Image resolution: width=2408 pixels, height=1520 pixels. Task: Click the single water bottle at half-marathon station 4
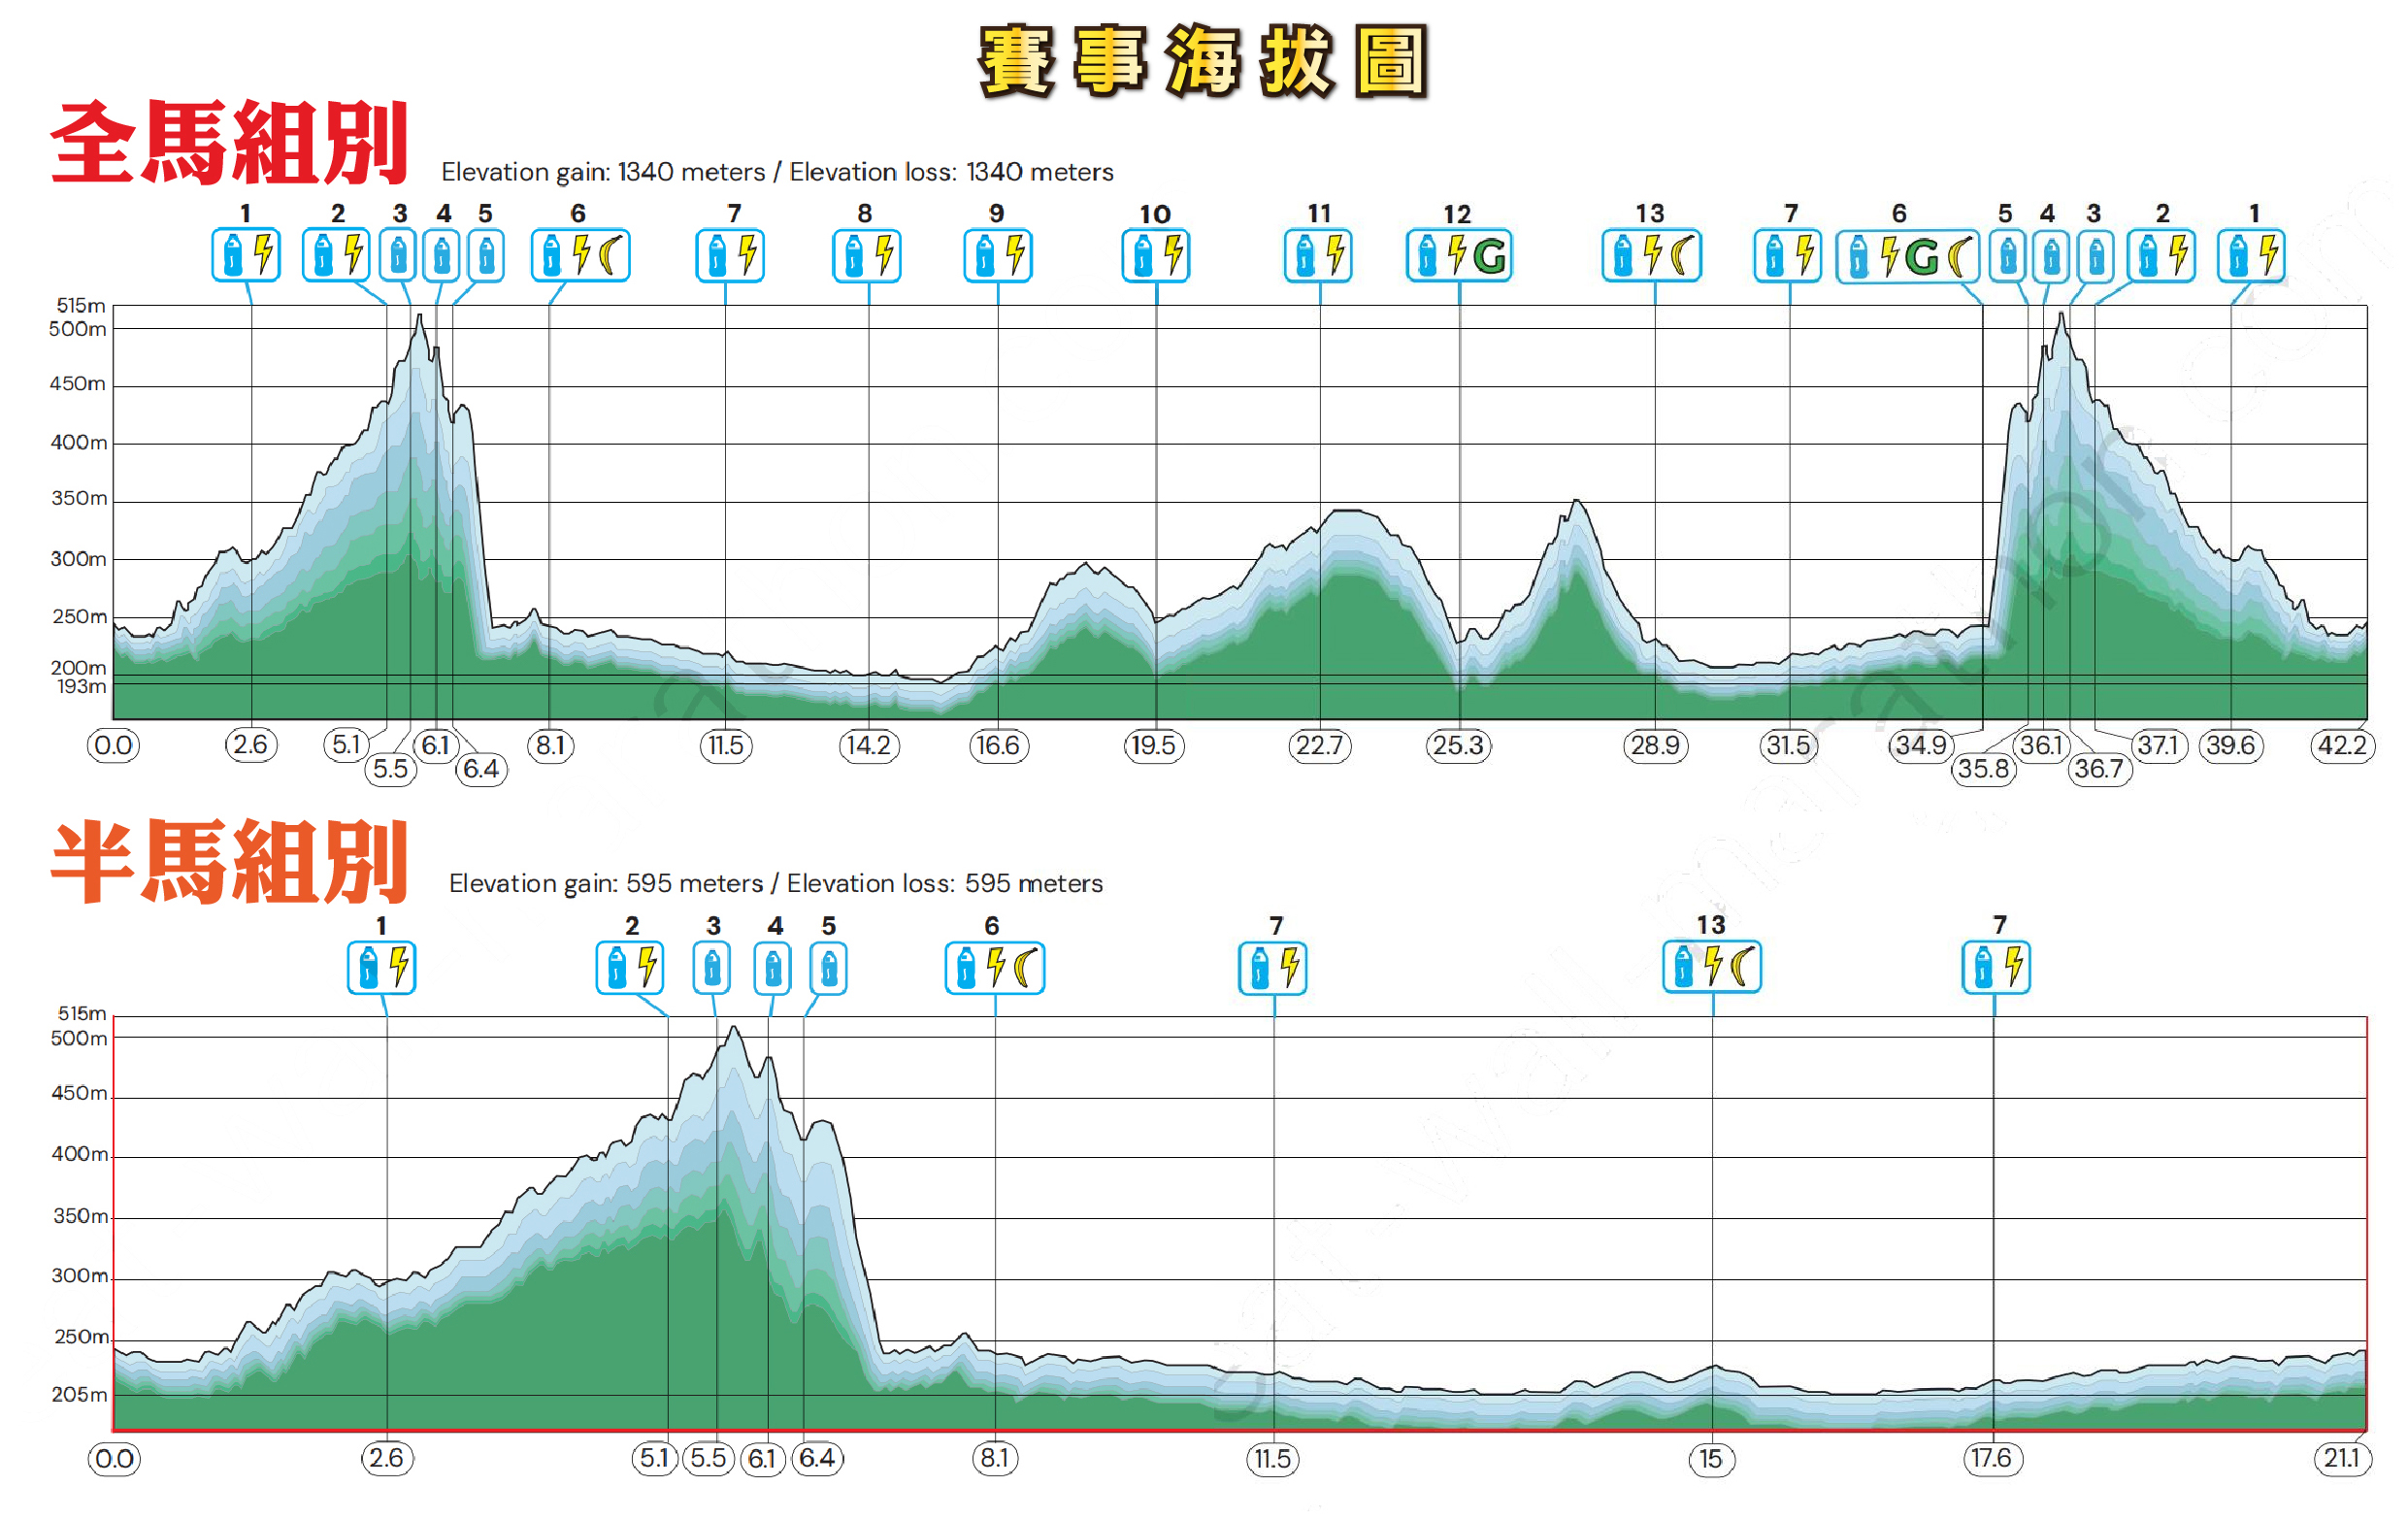773,968
